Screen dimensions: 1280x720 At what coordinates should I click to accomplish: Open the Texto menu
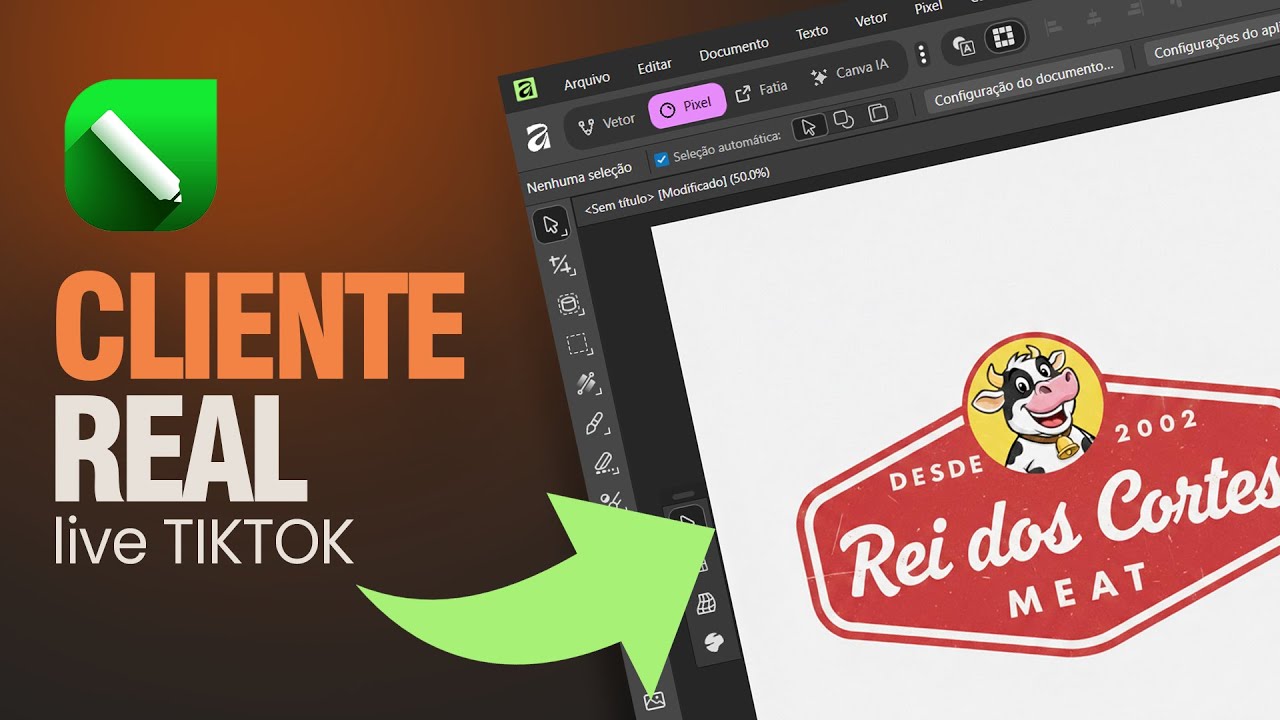812,32
